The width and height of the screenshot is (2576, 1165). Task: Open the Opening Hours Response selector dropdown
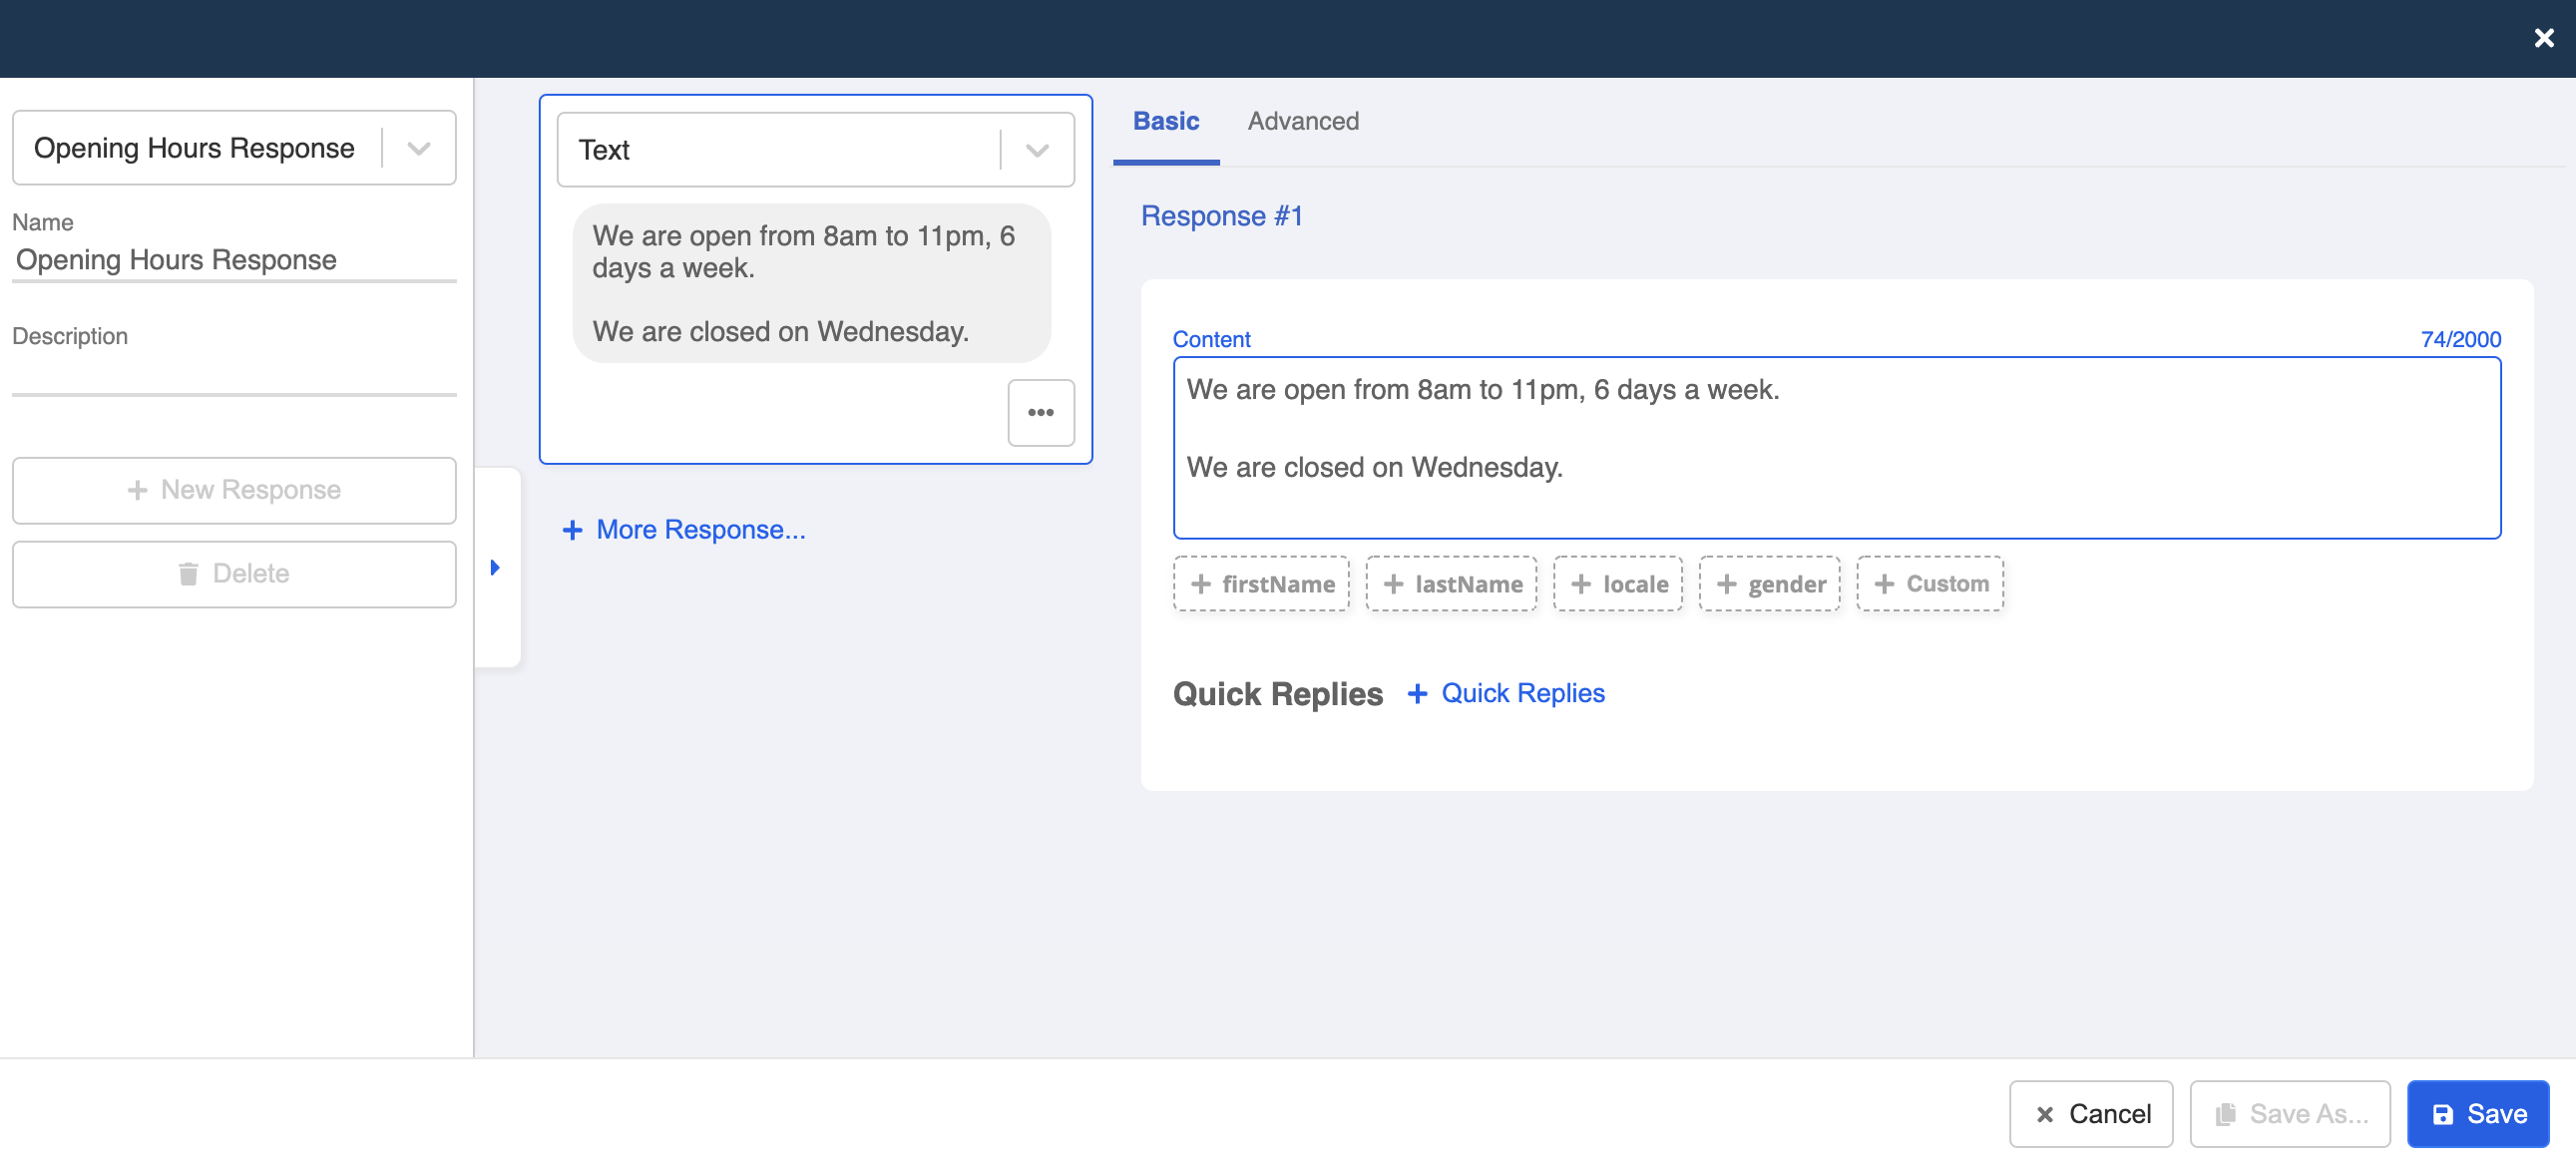pos(418,147)
